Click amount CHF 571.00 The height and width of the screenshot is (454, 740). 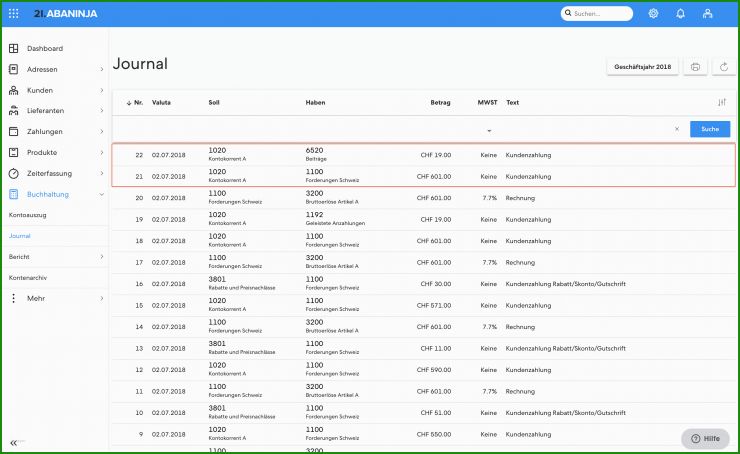pyautogui.click(x=434, y=305)
